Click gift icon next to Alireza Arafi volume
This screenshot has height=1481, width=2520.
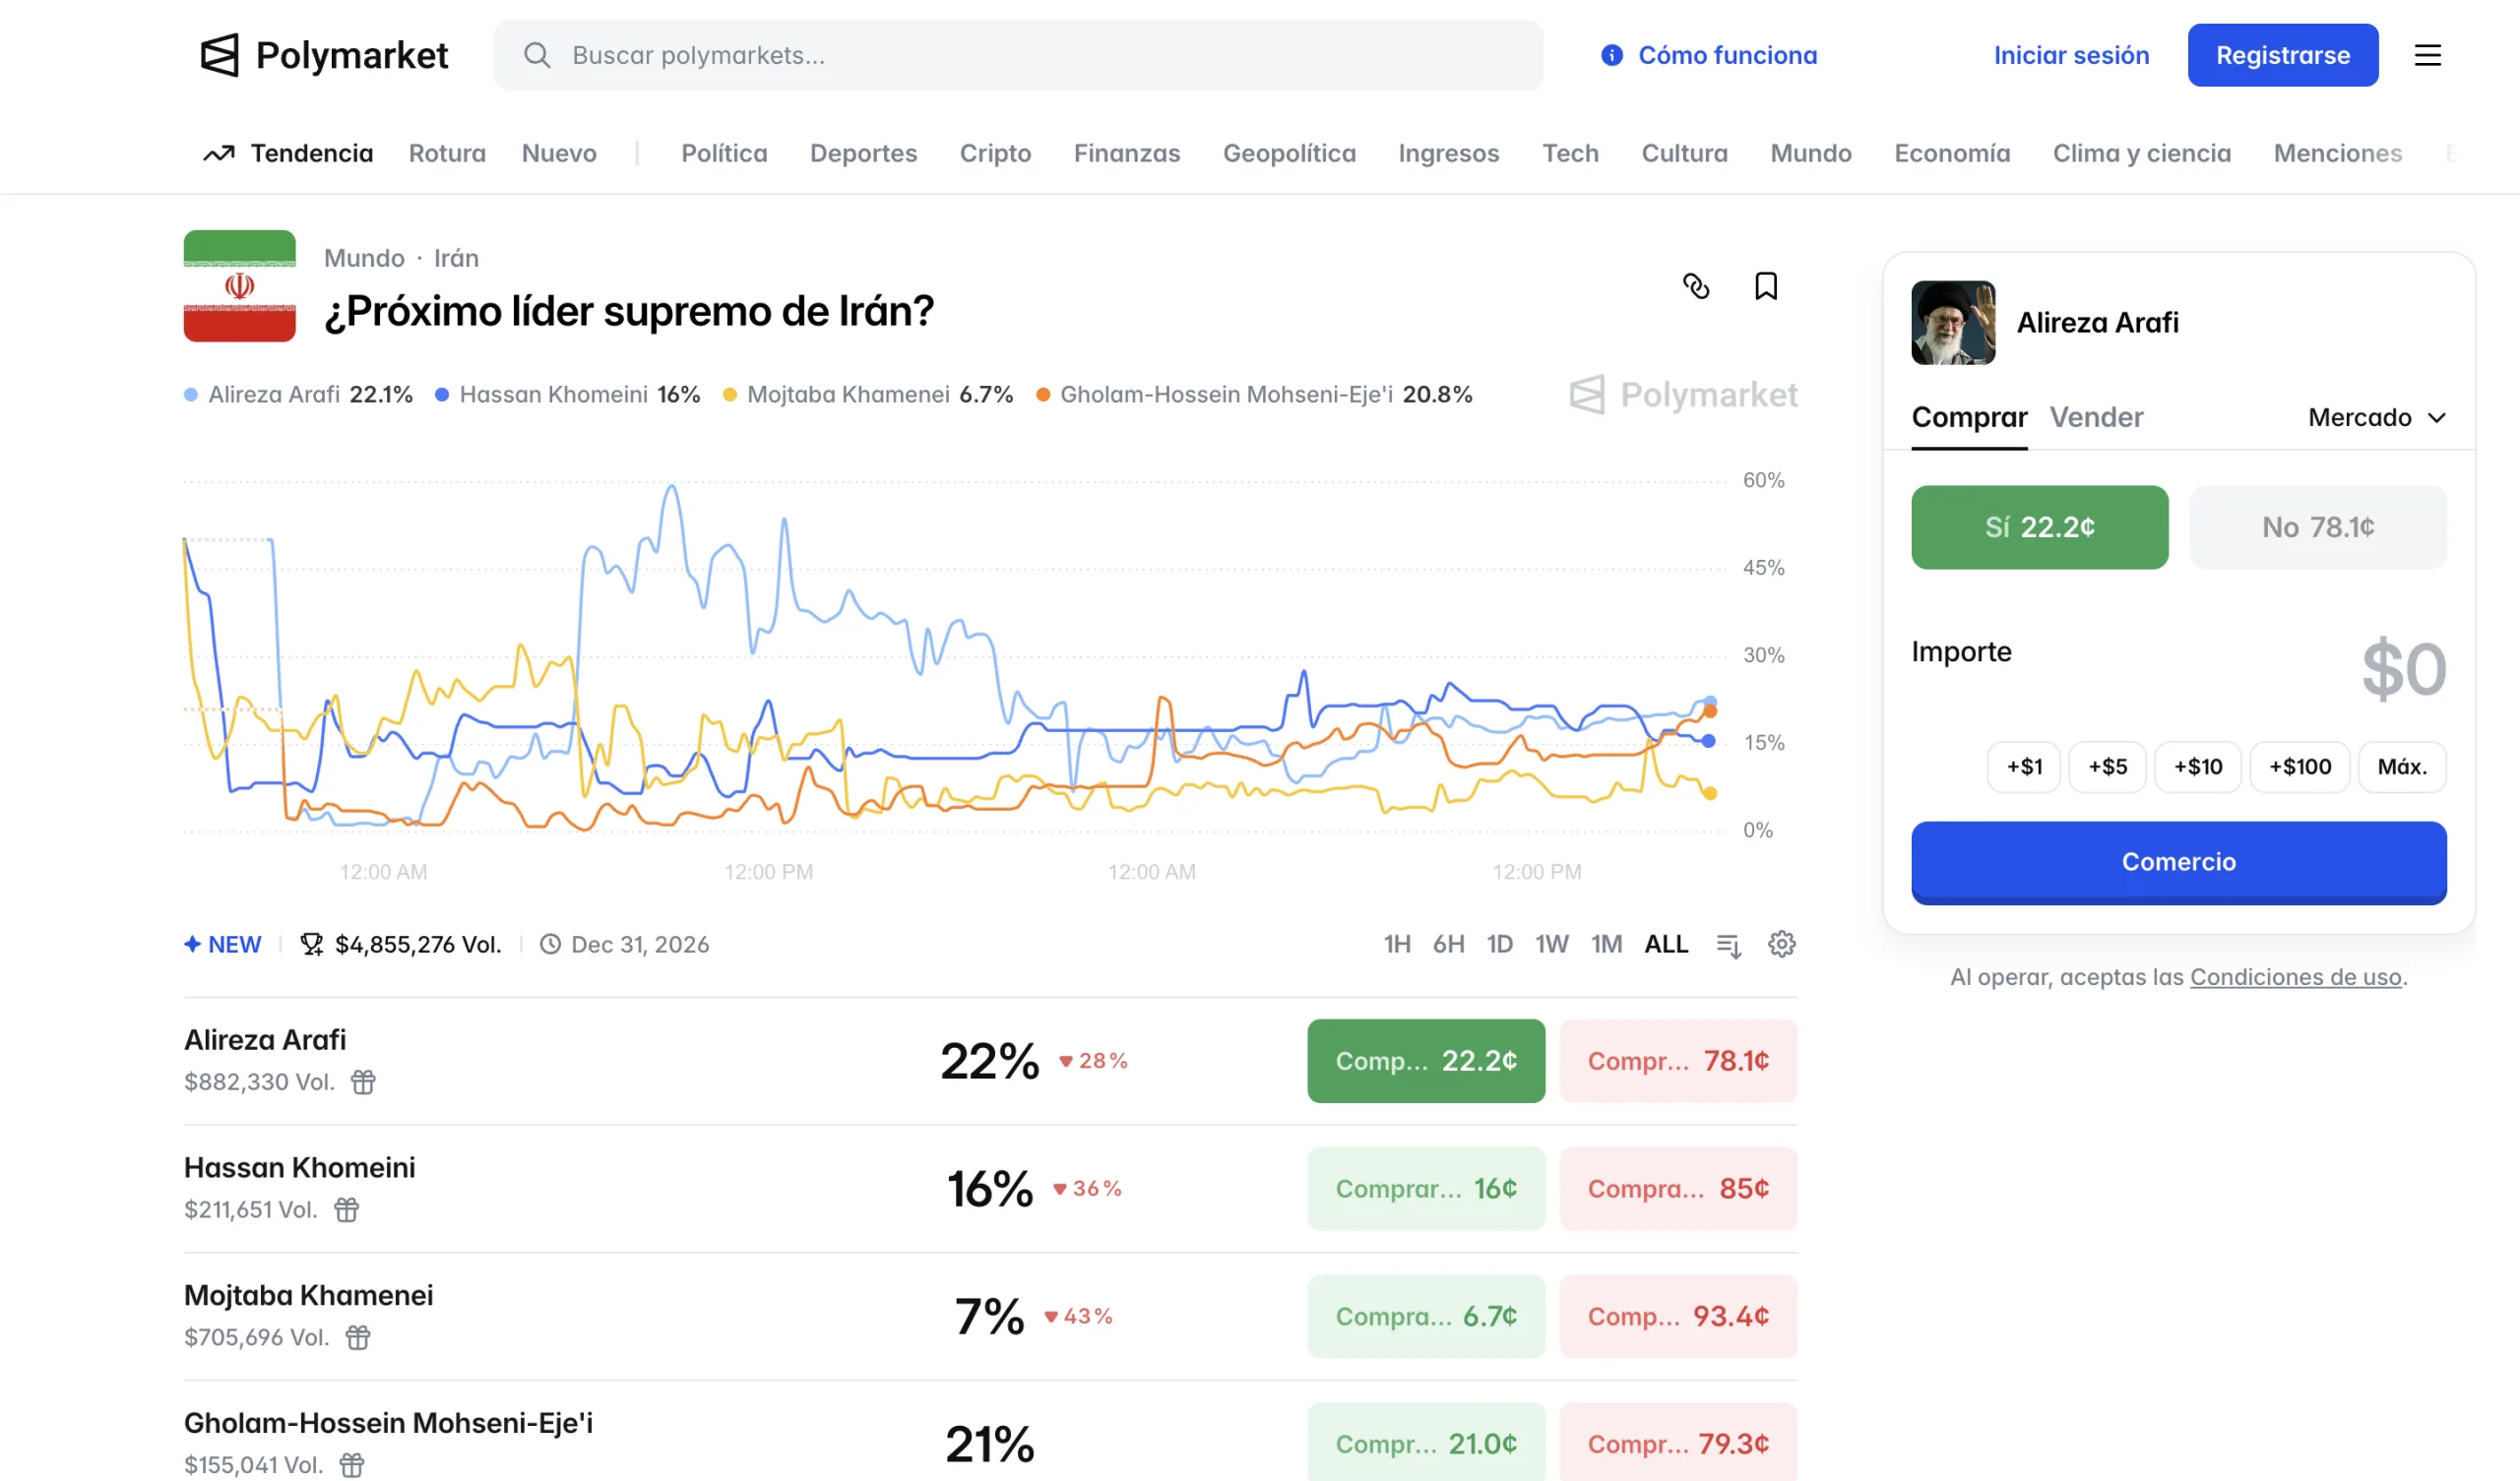363,1082
